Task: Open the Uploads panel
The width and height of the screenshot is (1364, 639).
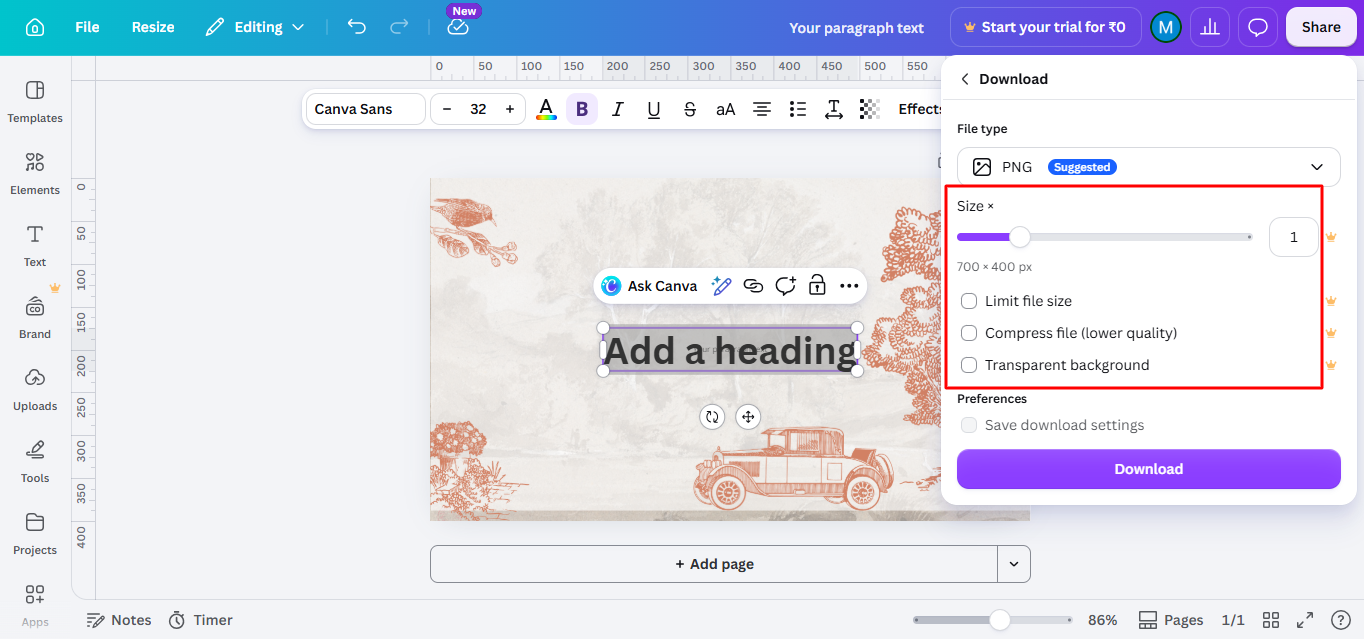Action: [35, 390]
